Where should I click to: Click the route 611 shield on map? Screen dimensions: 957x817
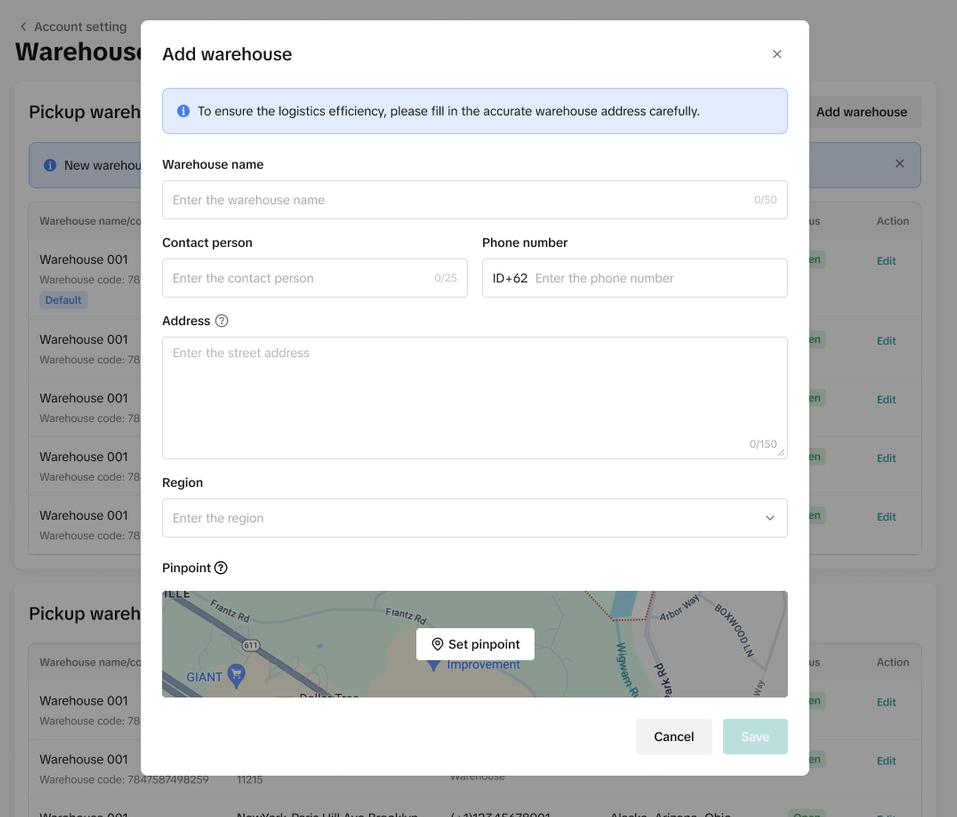click(x=250, y=645)
